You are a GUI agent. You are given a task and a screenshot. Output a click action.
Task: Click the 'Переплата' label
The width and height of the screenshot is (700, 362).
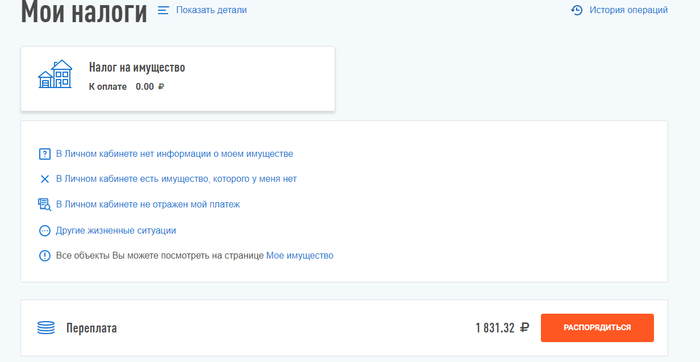click(92, 328)
